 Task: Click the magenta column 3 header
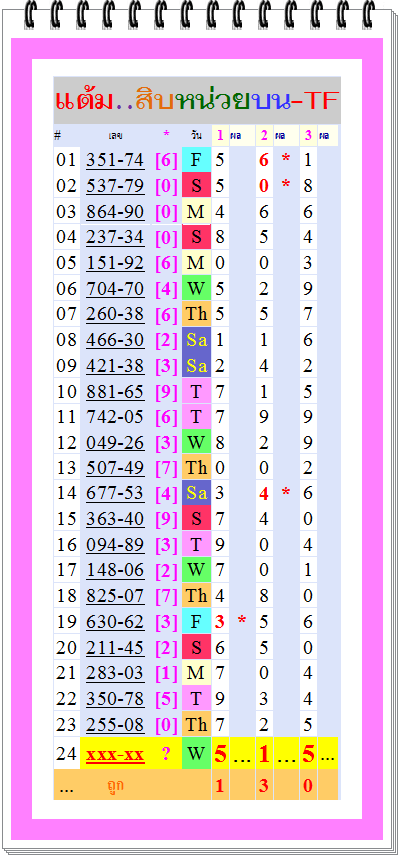(x=308, y=135)
